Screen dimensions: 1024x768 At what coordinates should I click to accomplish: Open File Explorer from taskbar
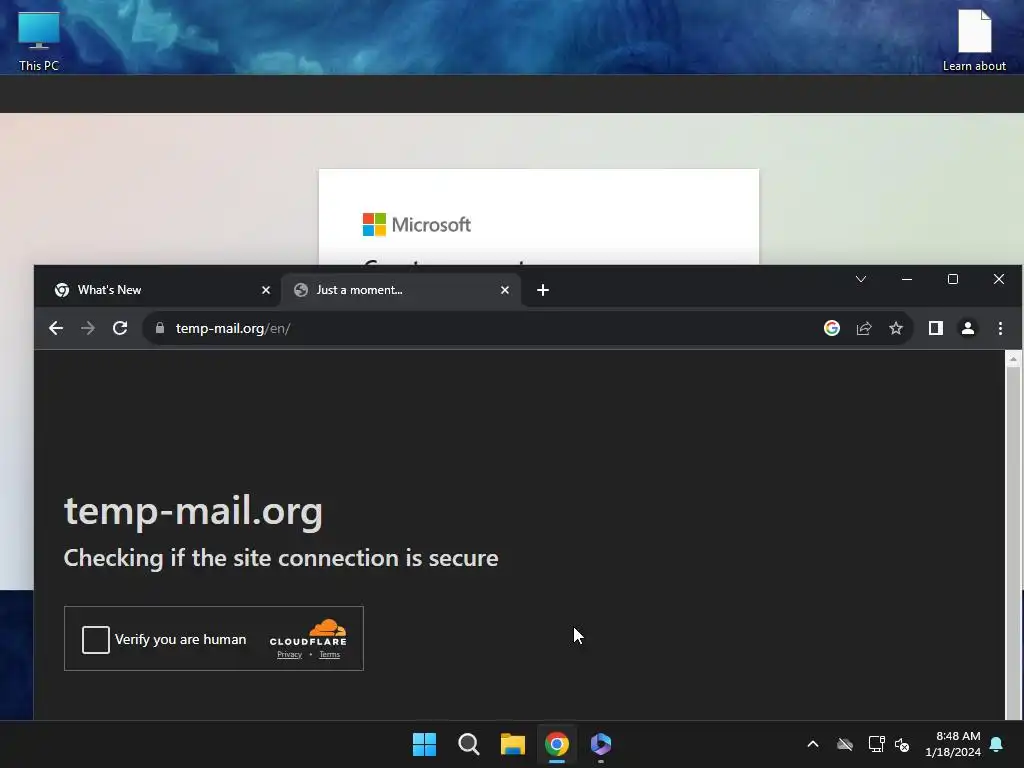[x=513, y=744]
